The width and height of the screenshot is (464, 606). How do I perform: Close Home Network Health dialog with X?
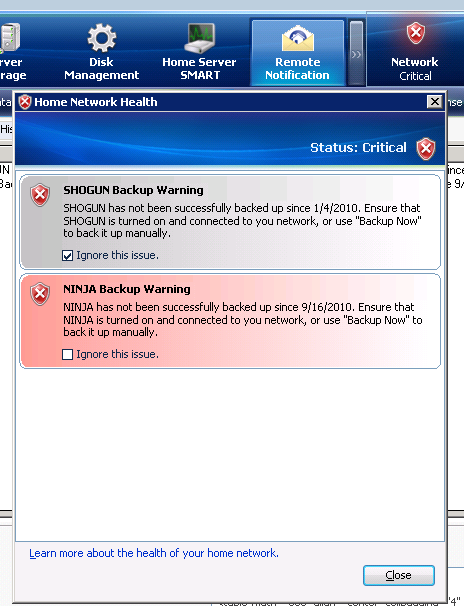[435, 102]
